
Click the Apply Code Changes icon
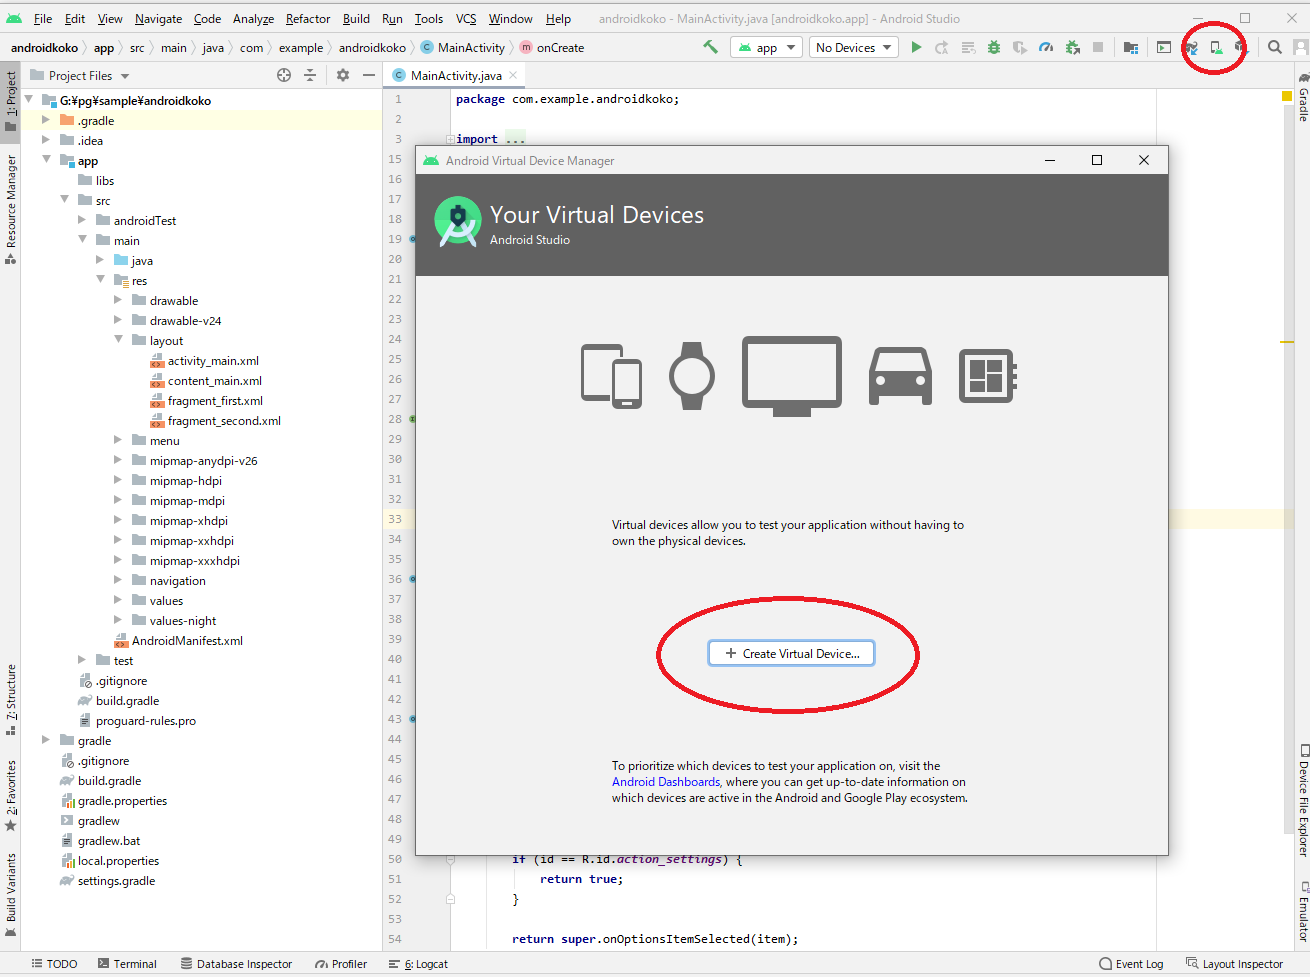coord(968,47)
